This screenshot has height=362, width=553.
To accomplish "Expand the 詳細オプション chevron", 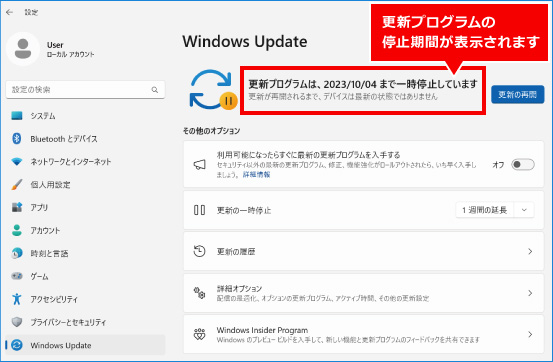I will (530, 293).
